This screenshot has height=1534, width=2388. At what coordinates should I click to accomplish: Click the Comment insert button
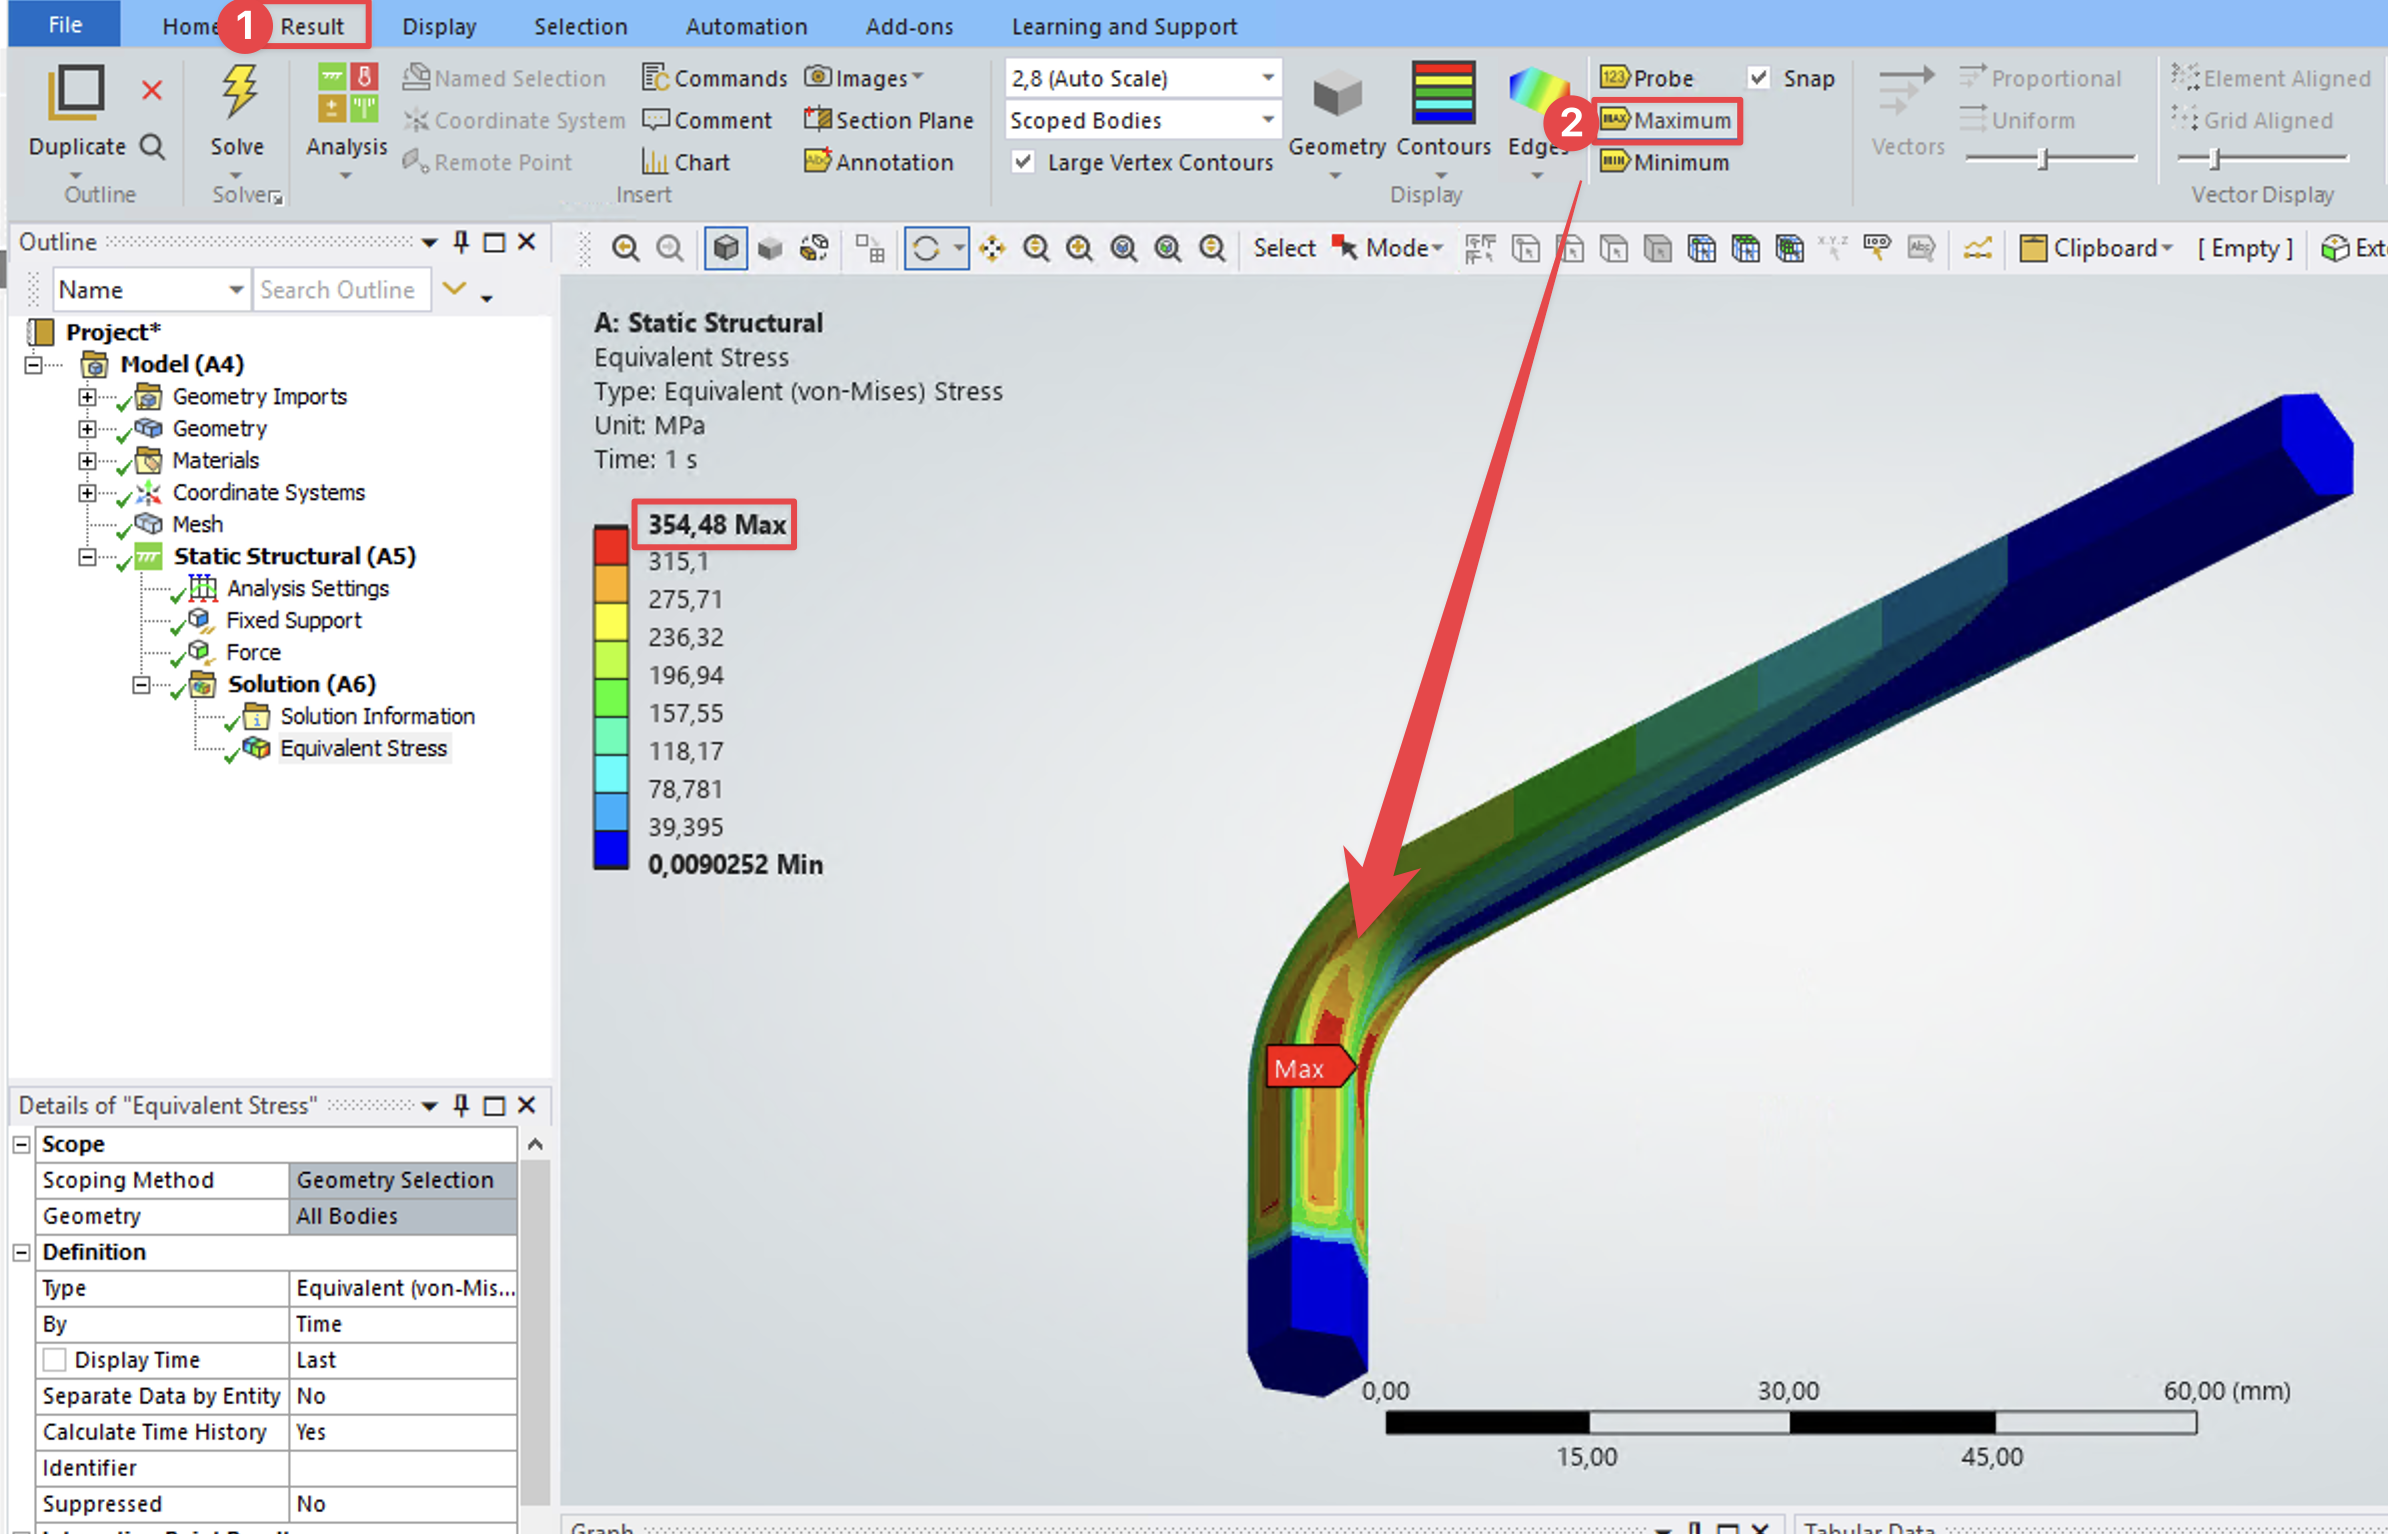tap(707, 120)
